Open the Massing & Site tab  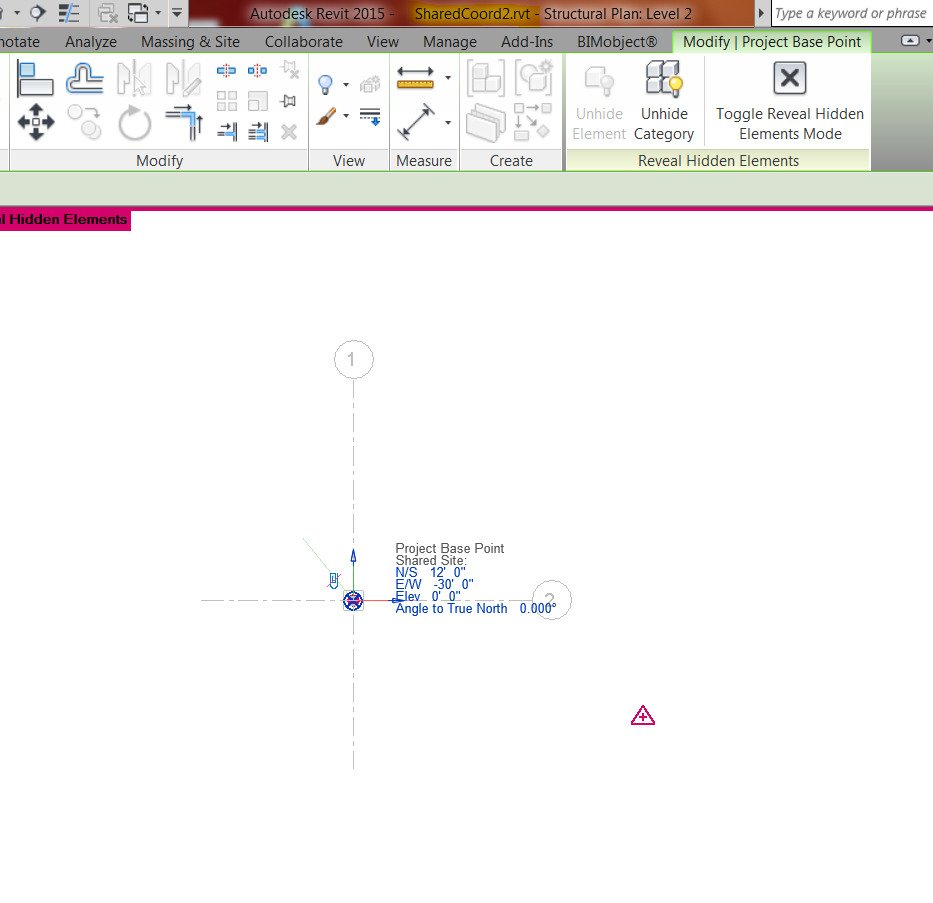click(190, 42)
